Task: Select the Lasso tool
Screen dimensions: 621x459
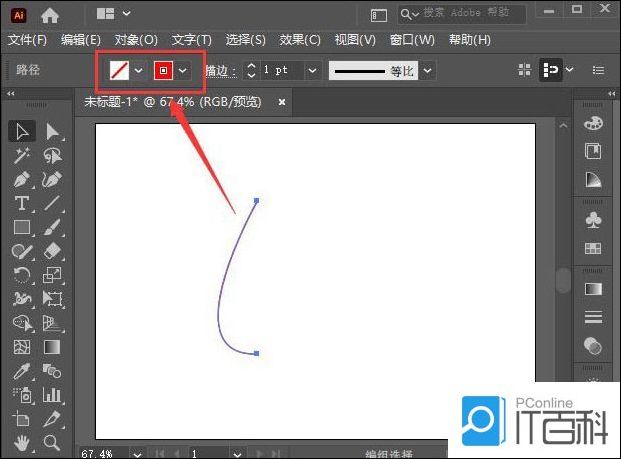Action: (52, 156)
